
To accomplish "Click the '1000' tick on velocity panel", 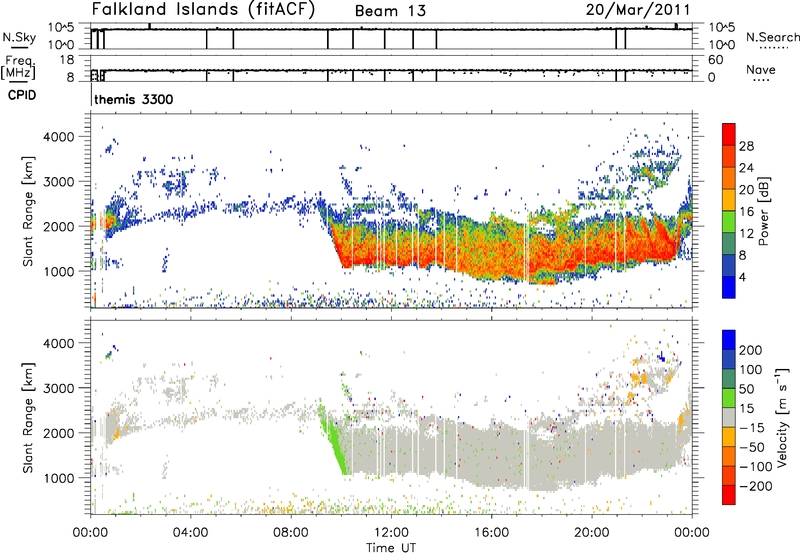I will point(58,478).
